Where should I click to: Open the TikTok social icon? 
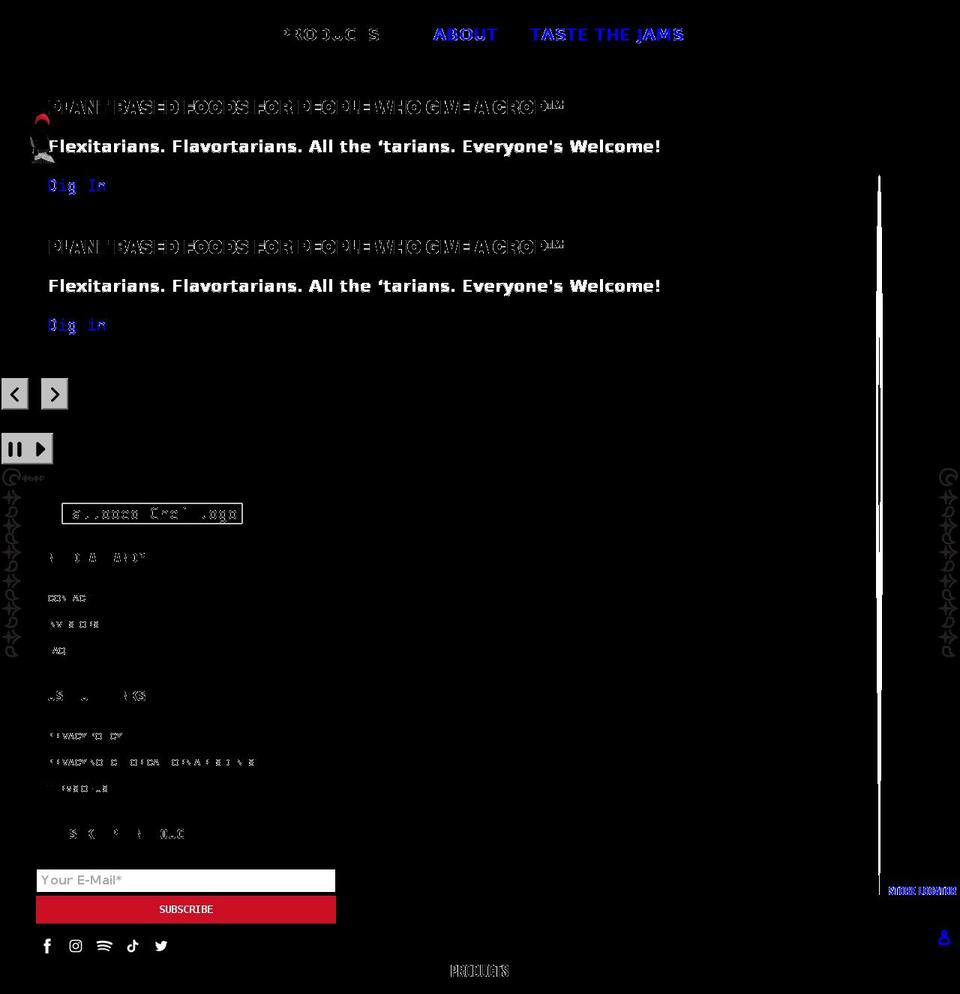pos(133,946)
